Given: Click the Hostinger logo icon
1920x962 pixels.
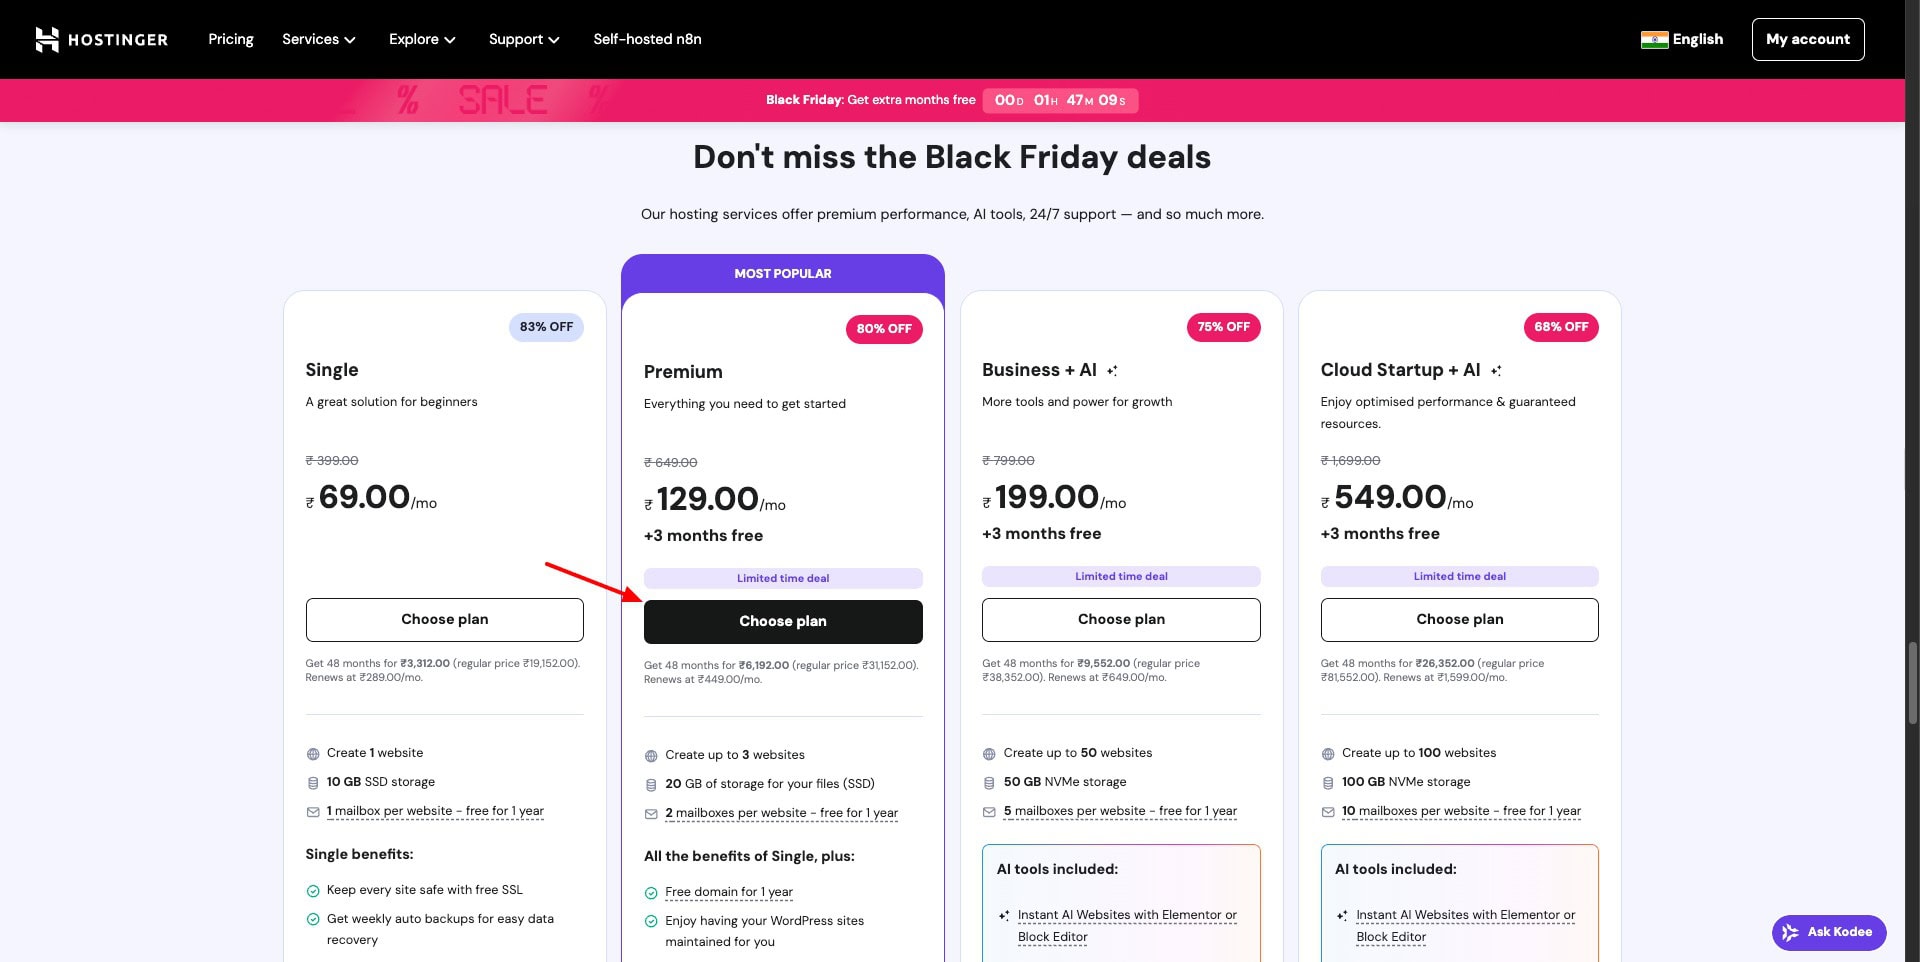Looking at the screenshot, I should point(47,39).
